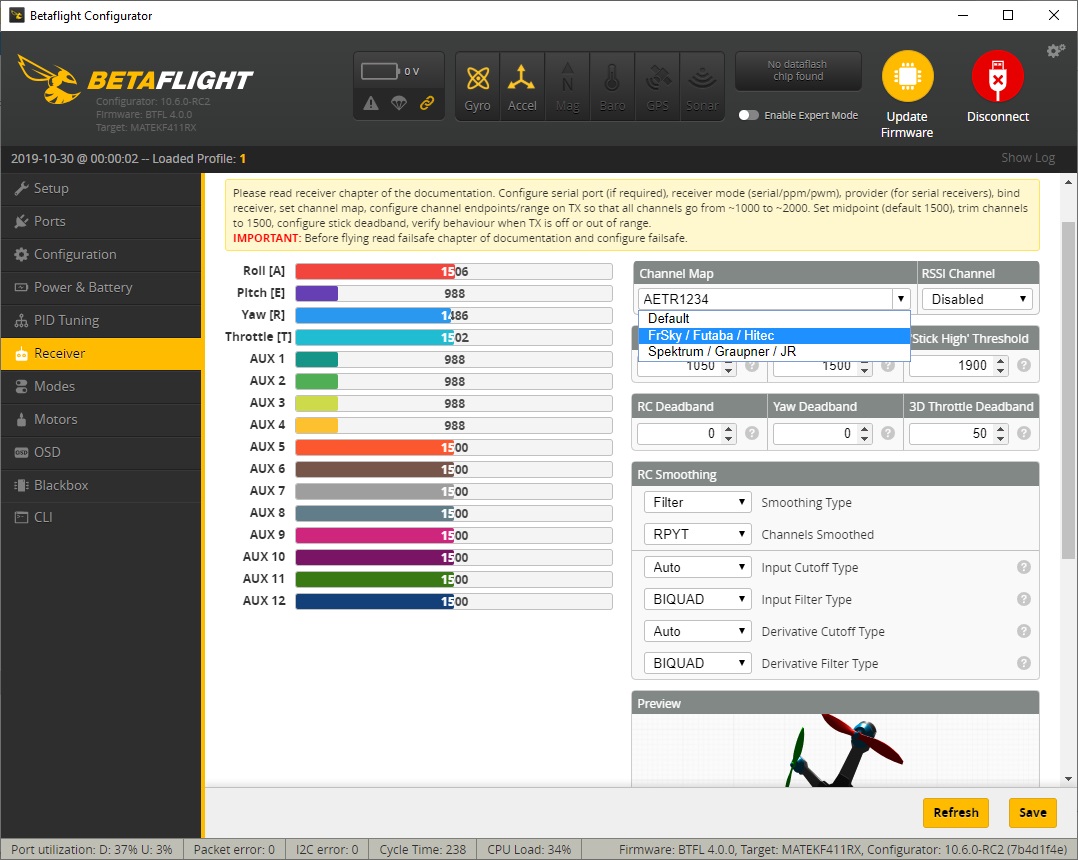Open the Modes tab
The height and width of the screenshot is (860, 1078).
click(x=101, y=386)
